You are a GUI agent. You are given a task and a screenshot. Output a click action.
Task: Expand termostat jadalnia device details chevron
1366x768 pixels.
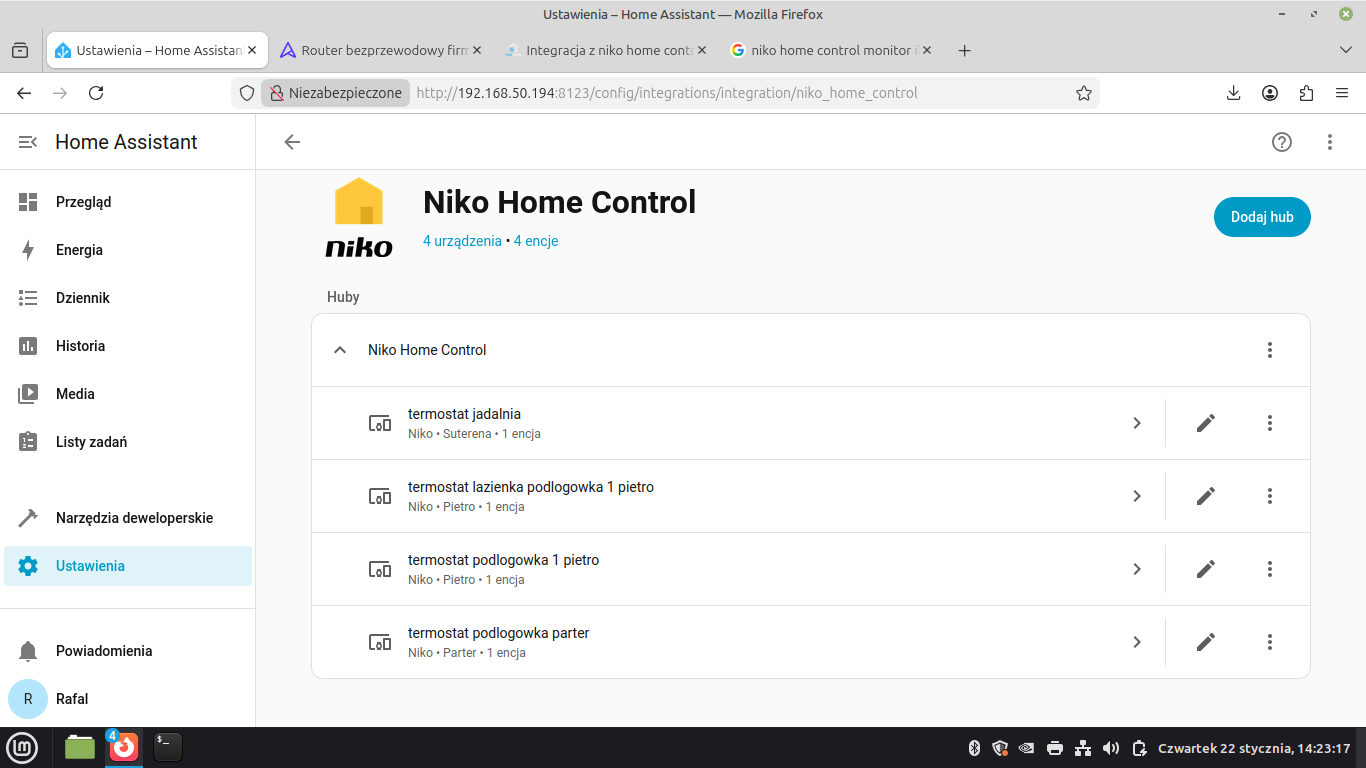1137,423
